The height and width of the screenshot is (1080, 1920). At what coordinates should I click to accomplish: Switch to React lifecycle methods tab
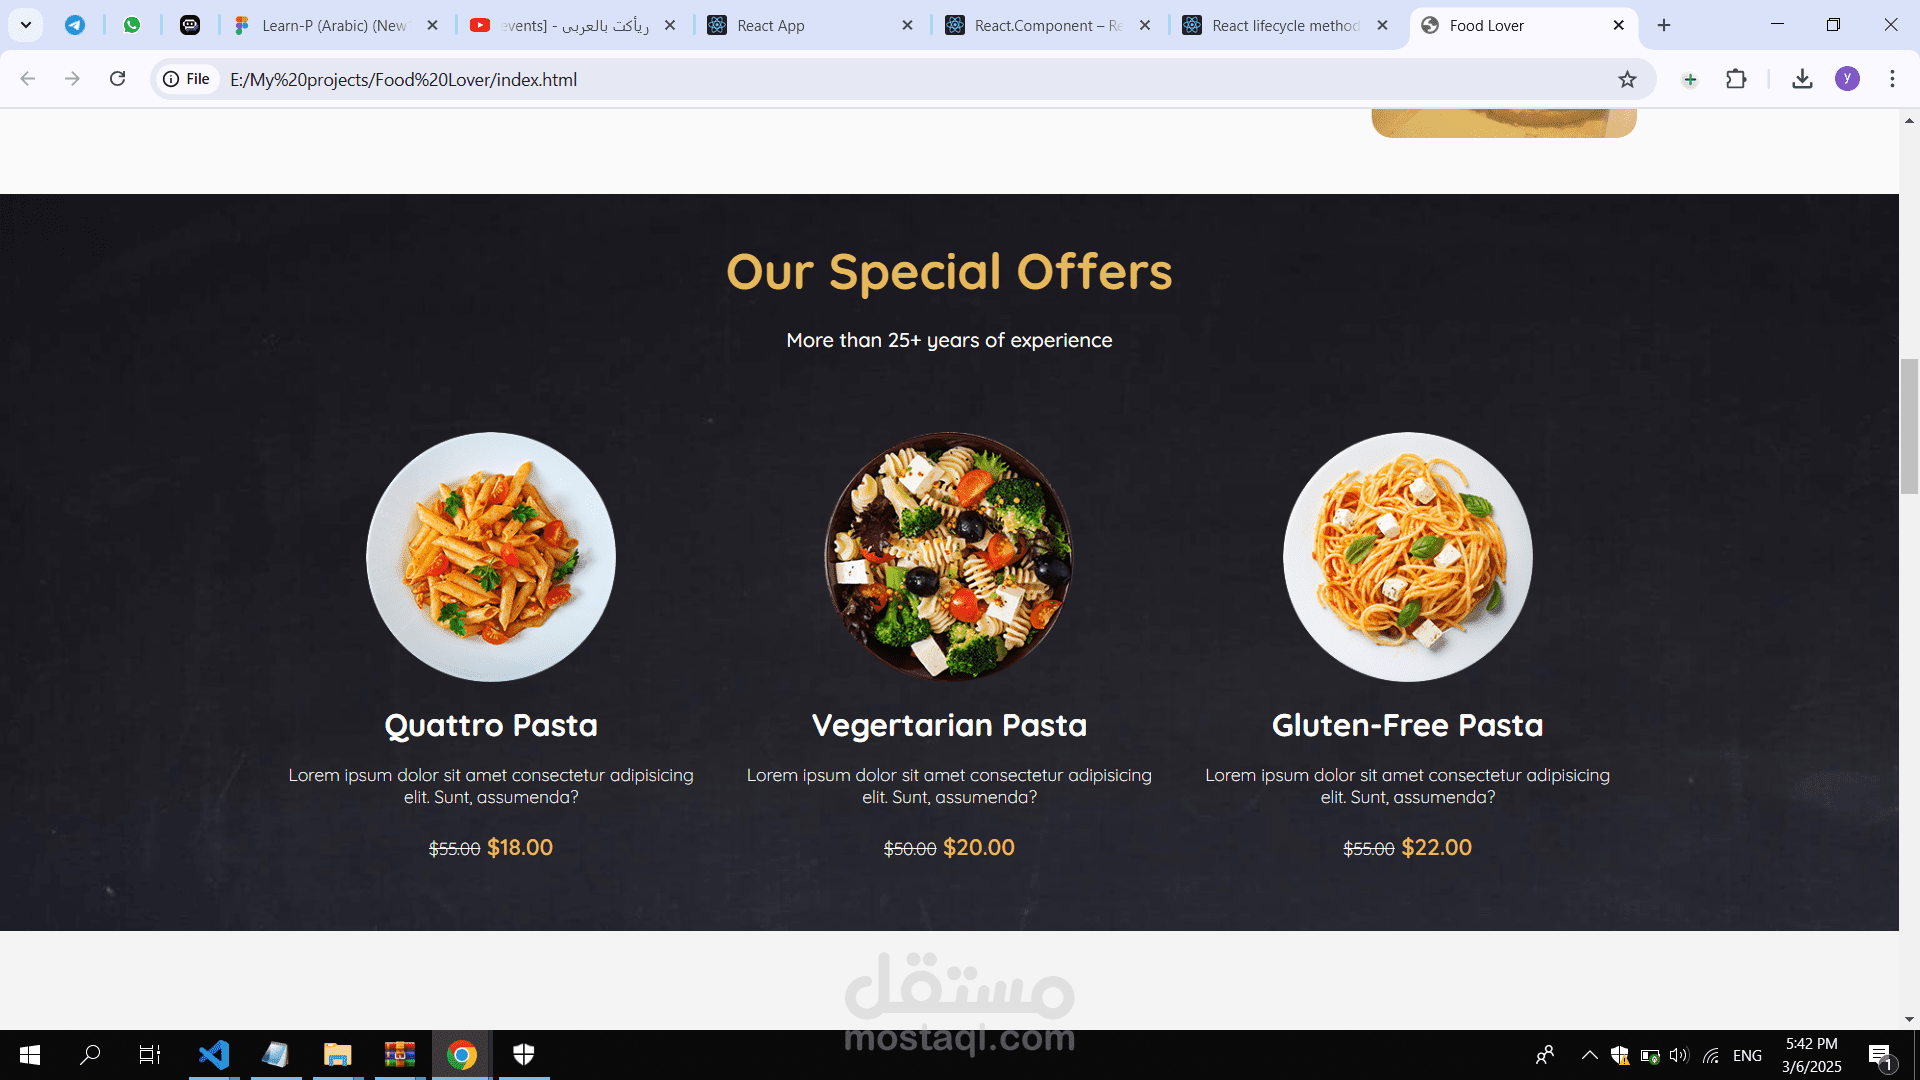click(1287, 25)
